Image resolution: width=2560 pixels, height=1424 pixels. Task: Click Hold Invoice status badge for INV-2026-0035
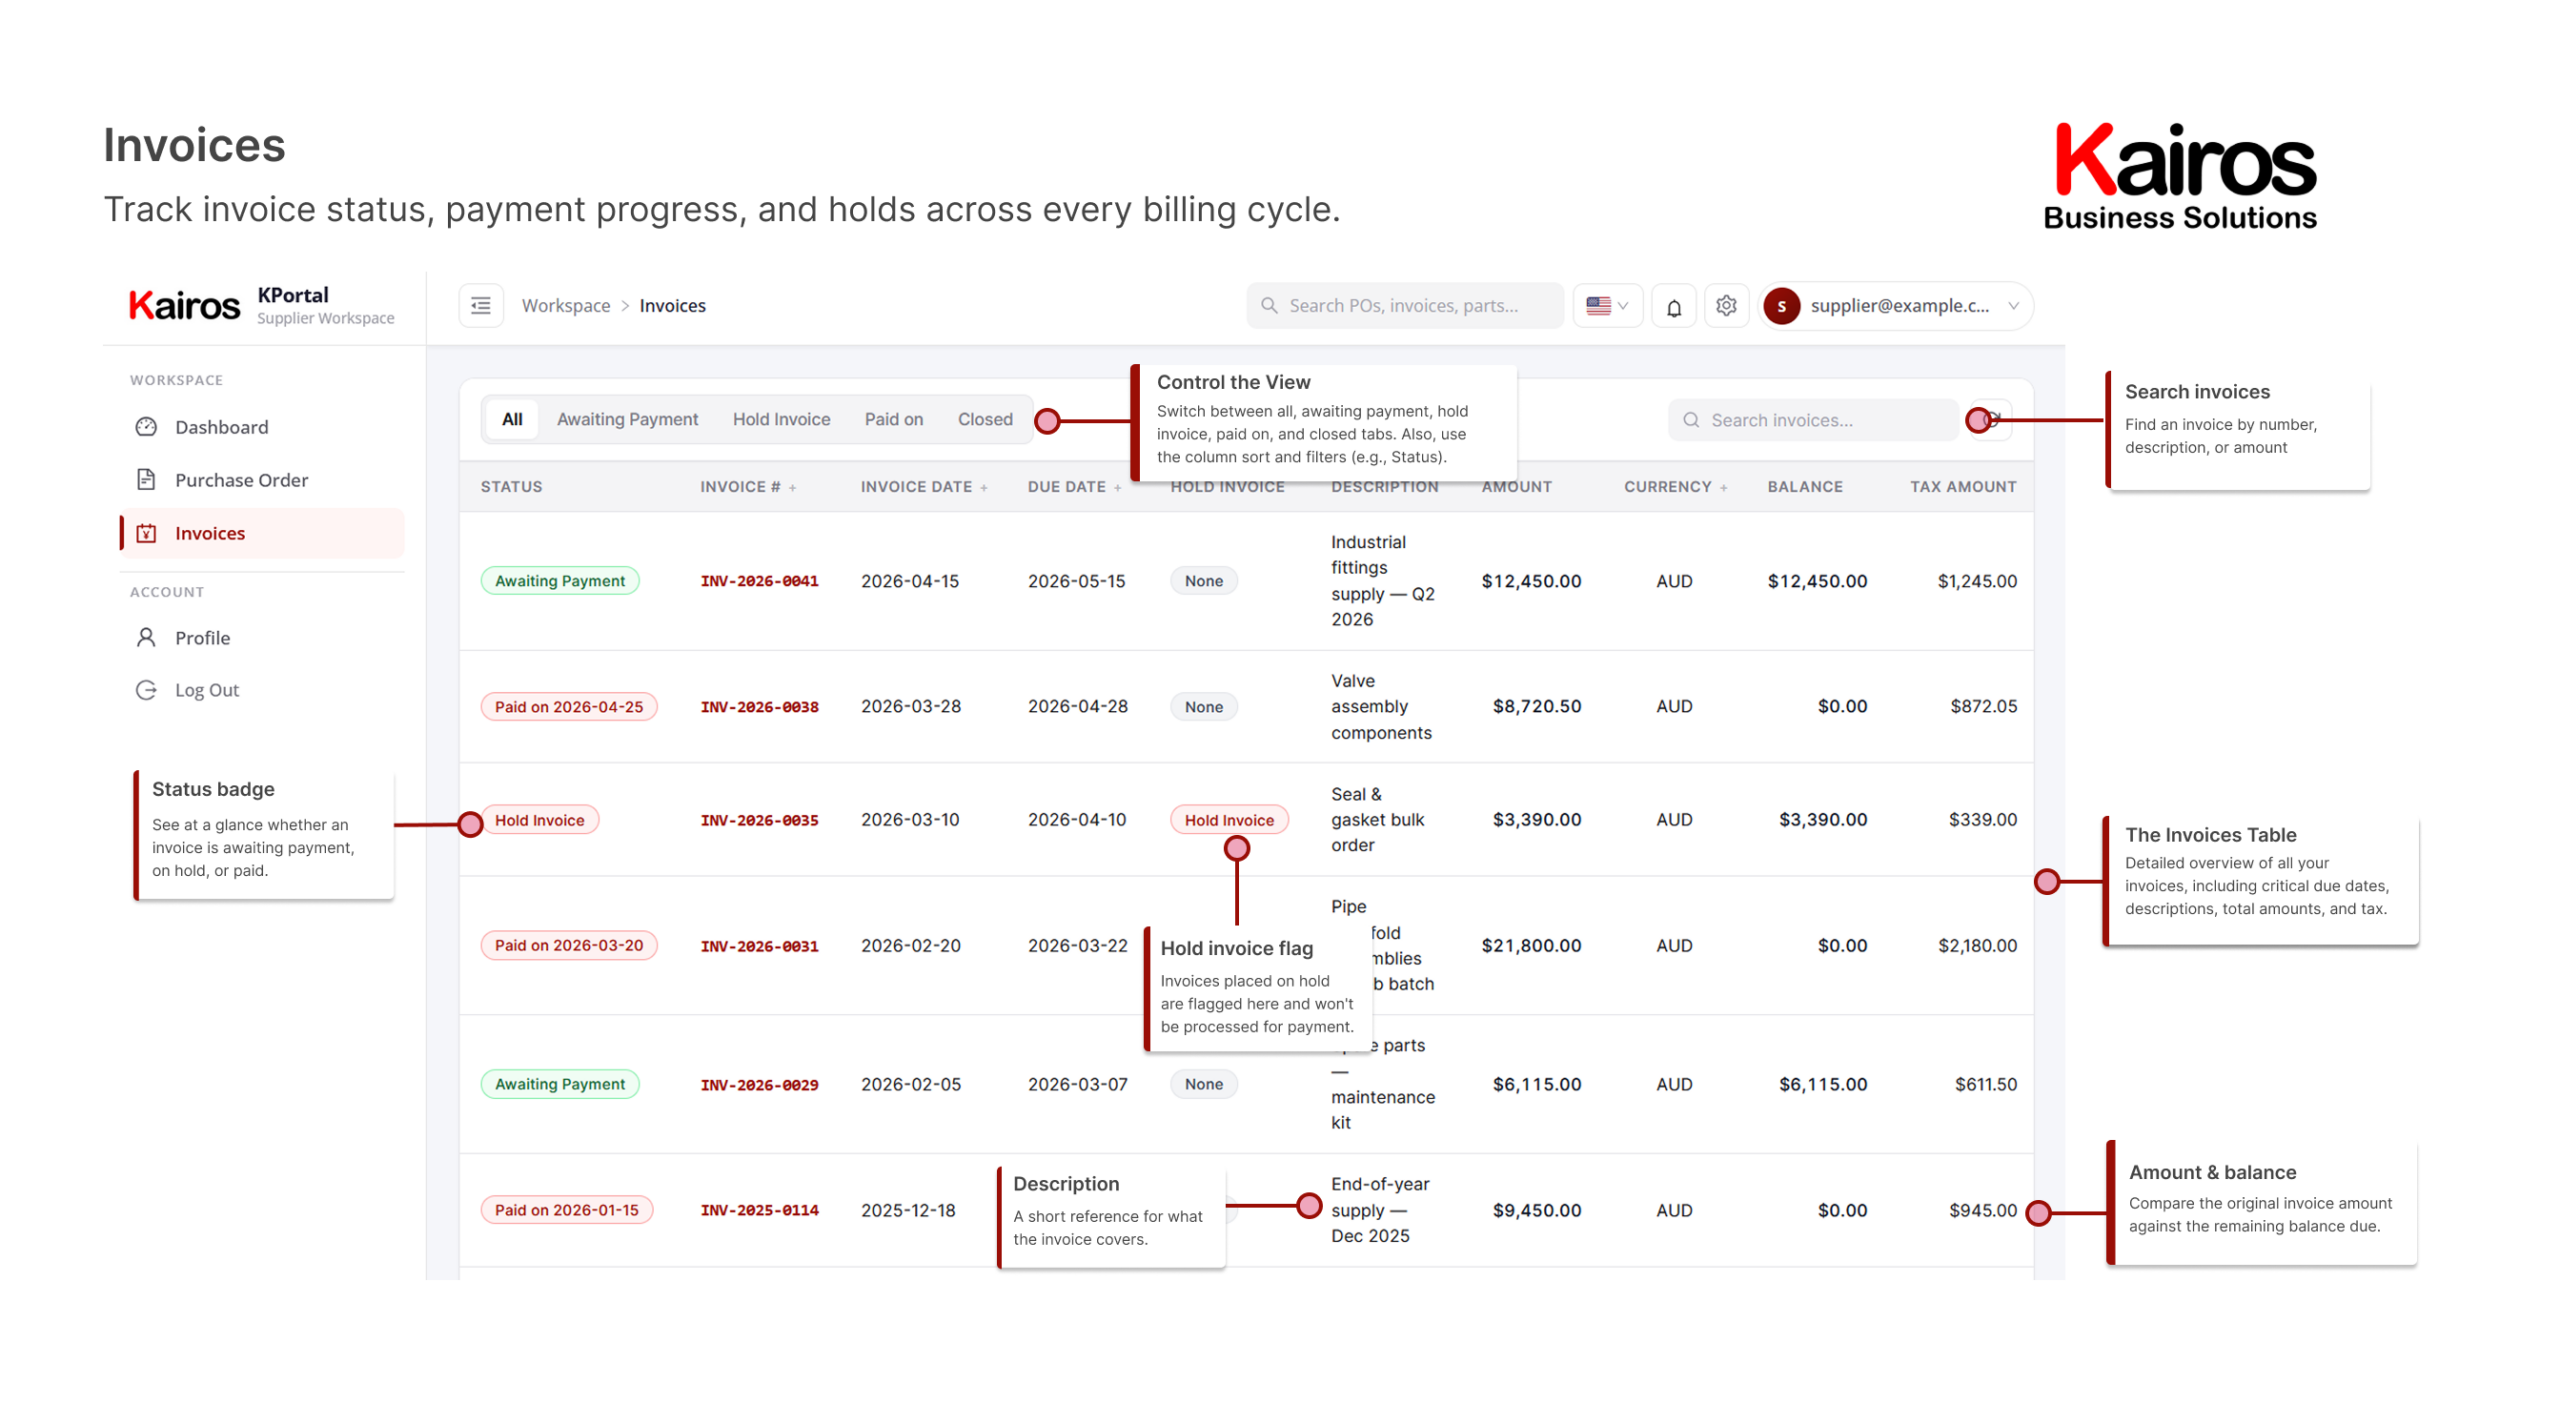pos(539,820)
